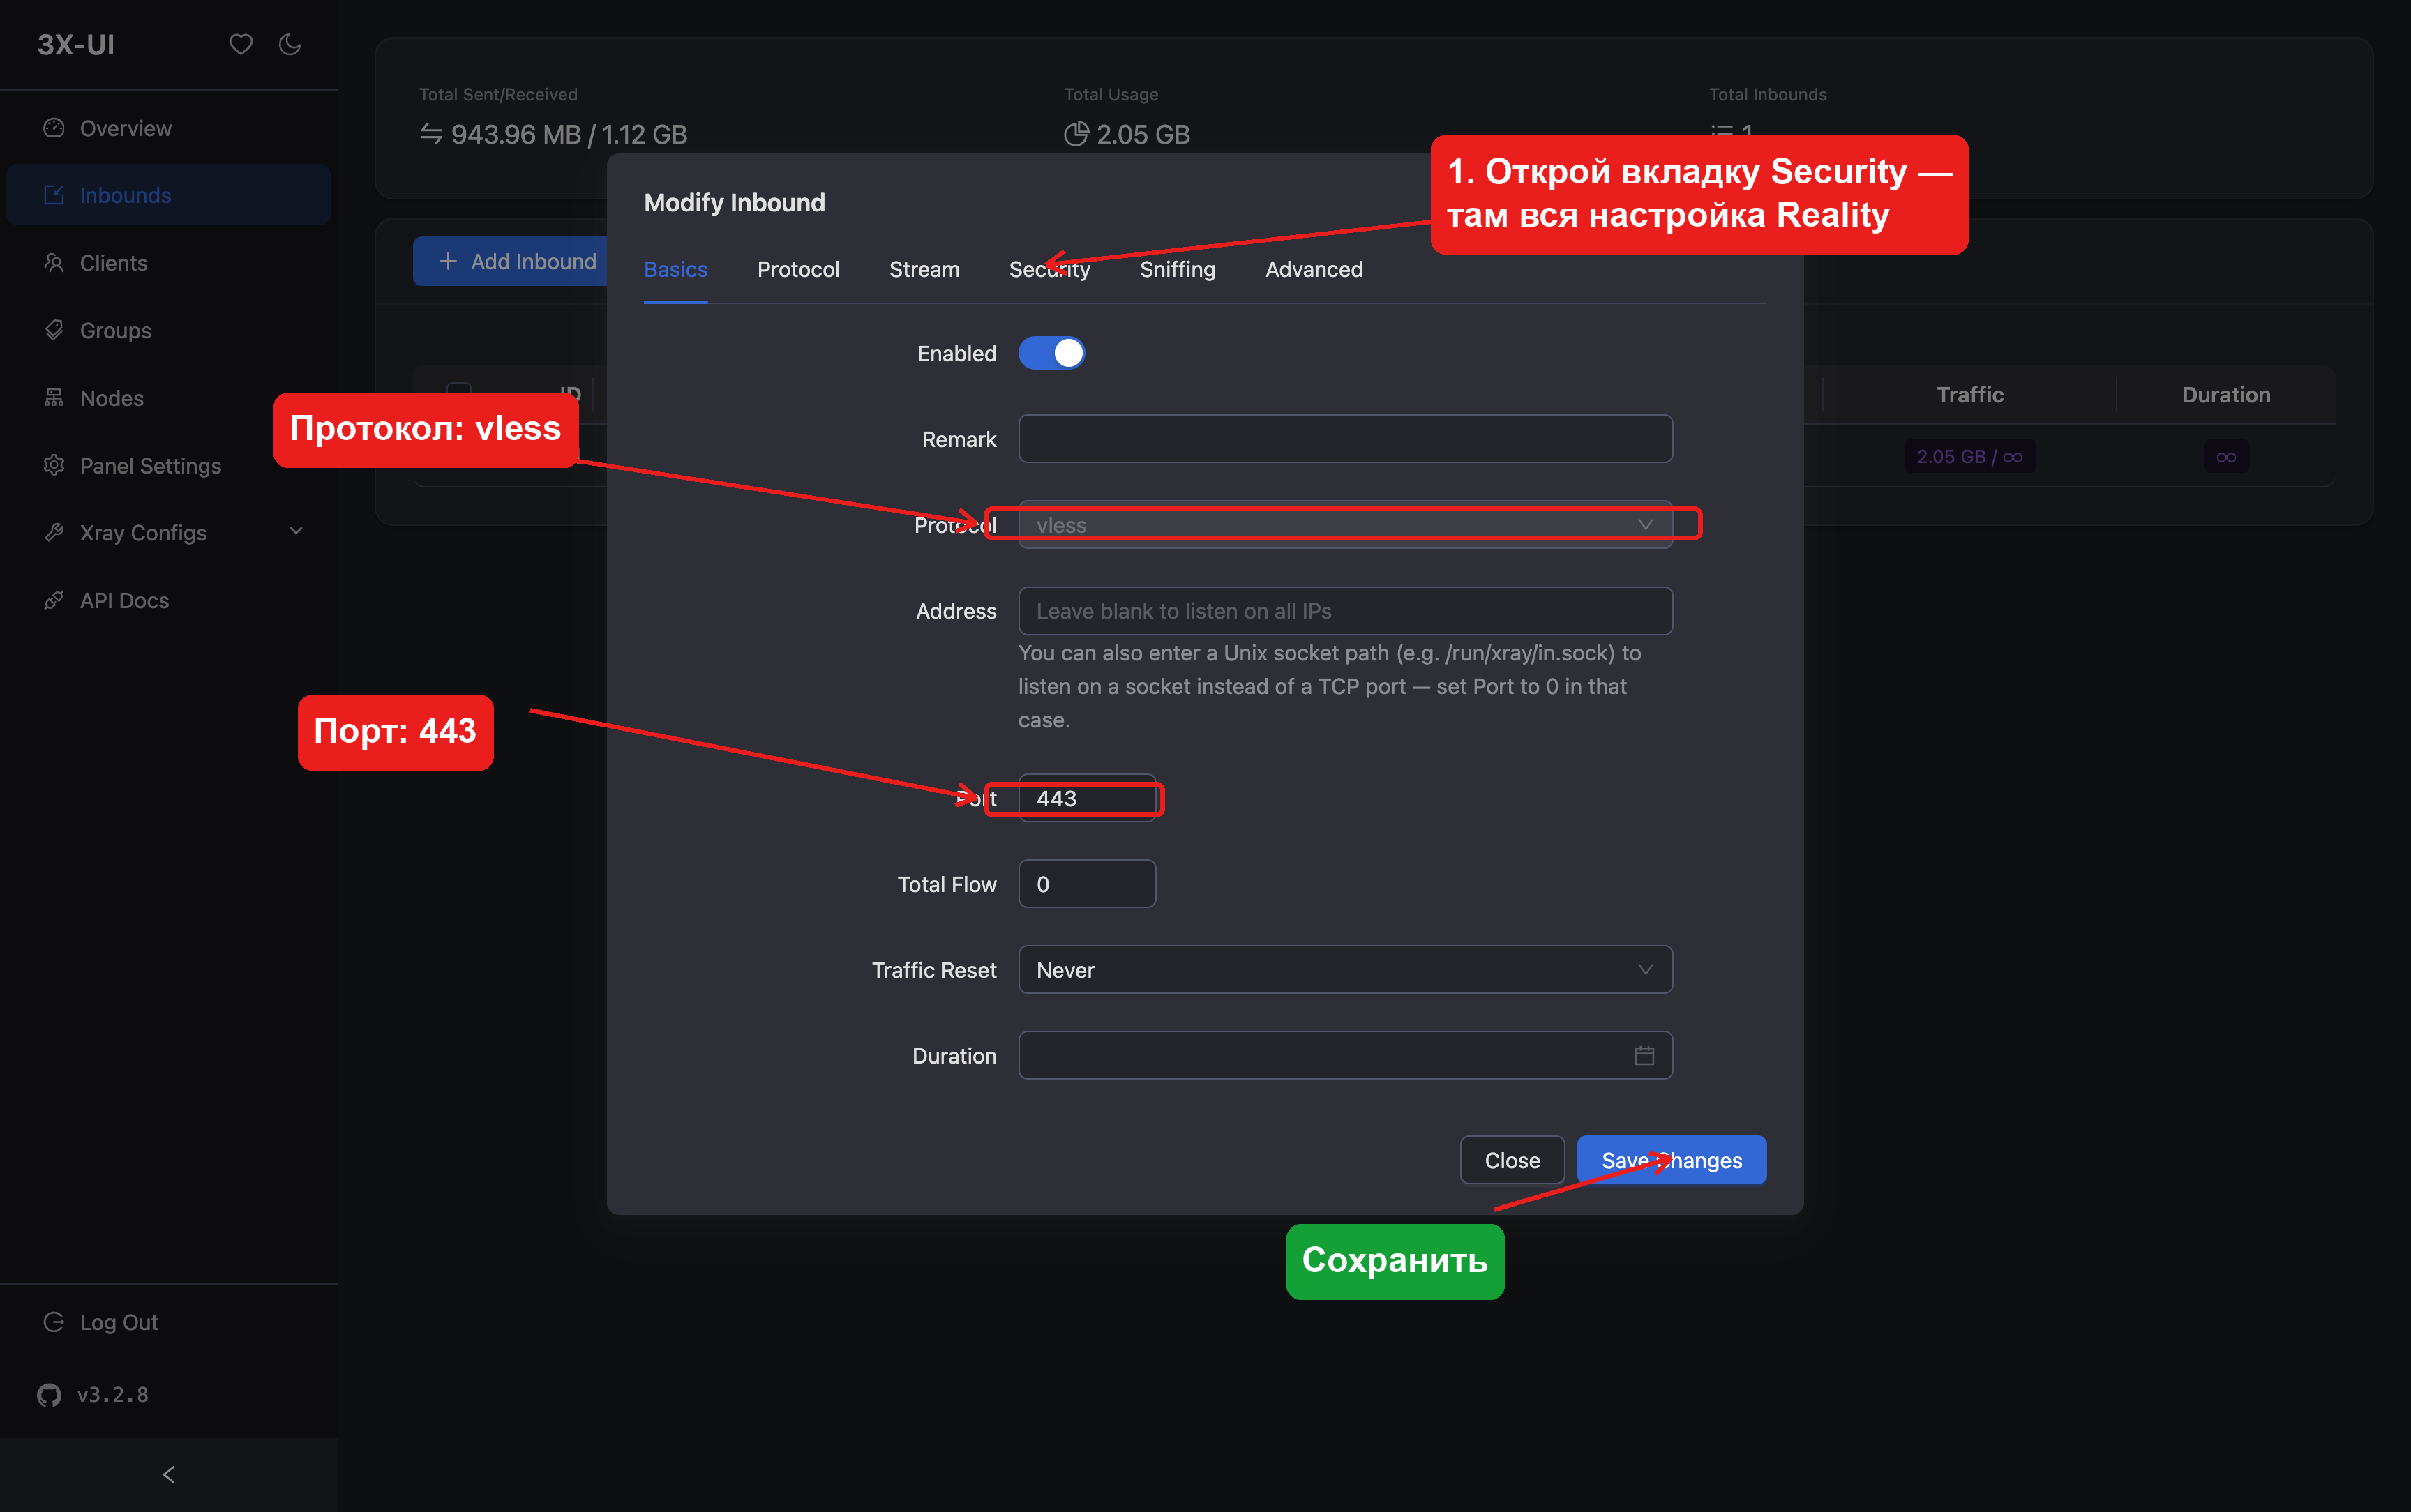Switch to the Stream tab
This screenshot has width=2411, height=1512.
(x=924, y=269)
